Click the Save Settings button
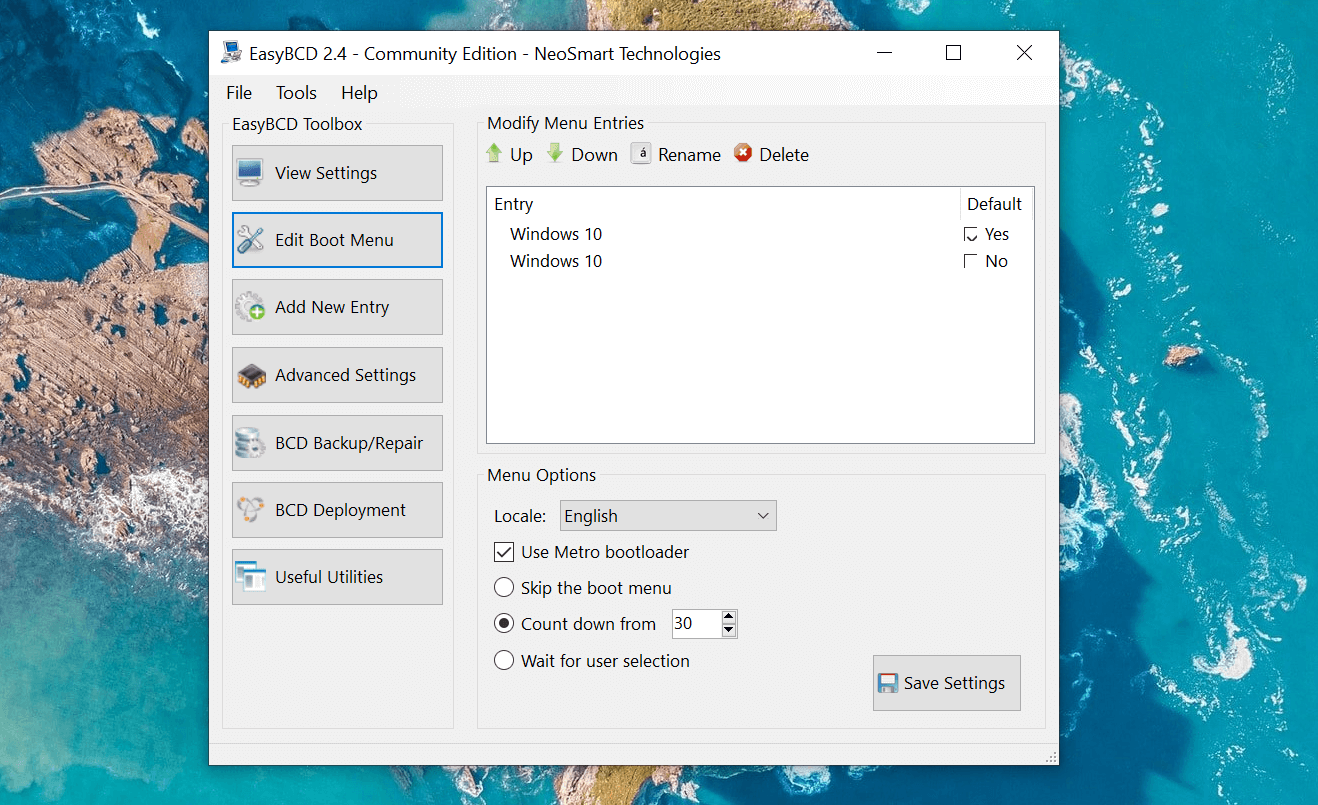Image resolution: width=1318 pixels, height=805 pixels. coord(946,683)
